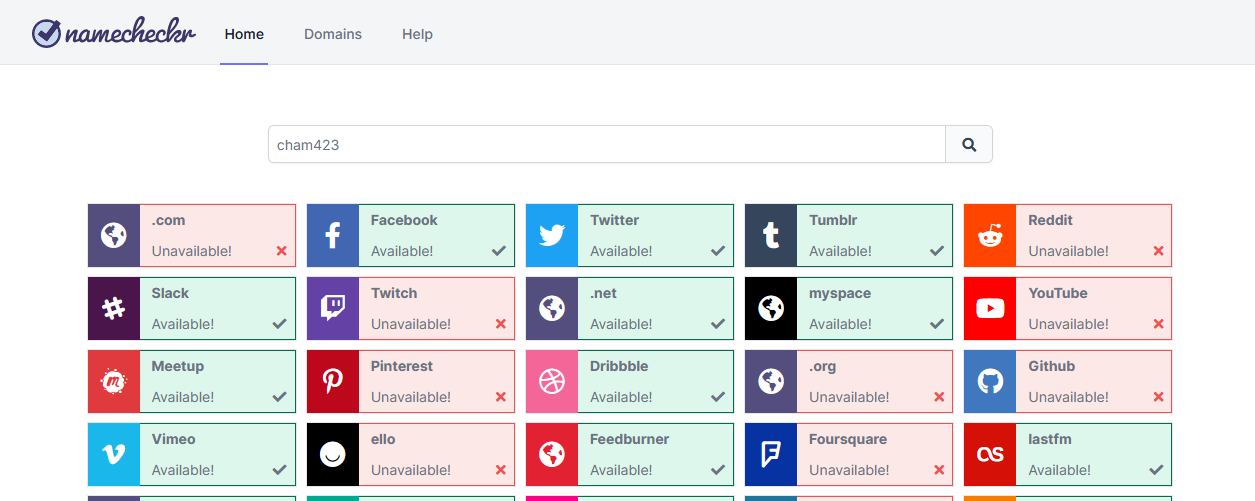
Task: Click the Pinterest logo icon
Action: coord(333,382)
